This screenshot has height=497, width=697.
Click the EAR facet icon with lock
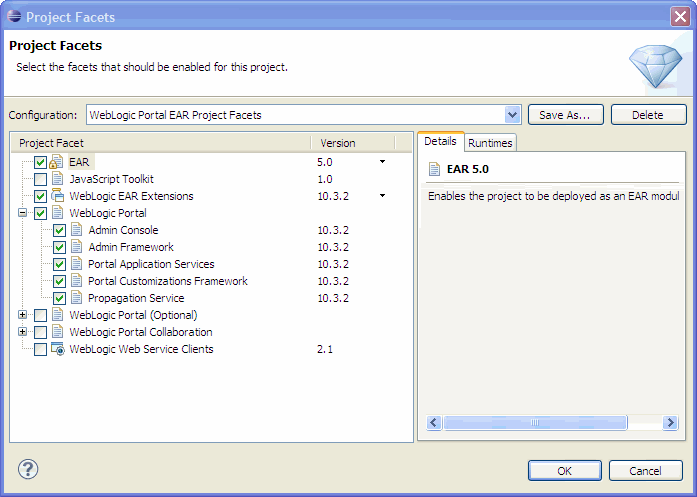click(x=56, y=162)
